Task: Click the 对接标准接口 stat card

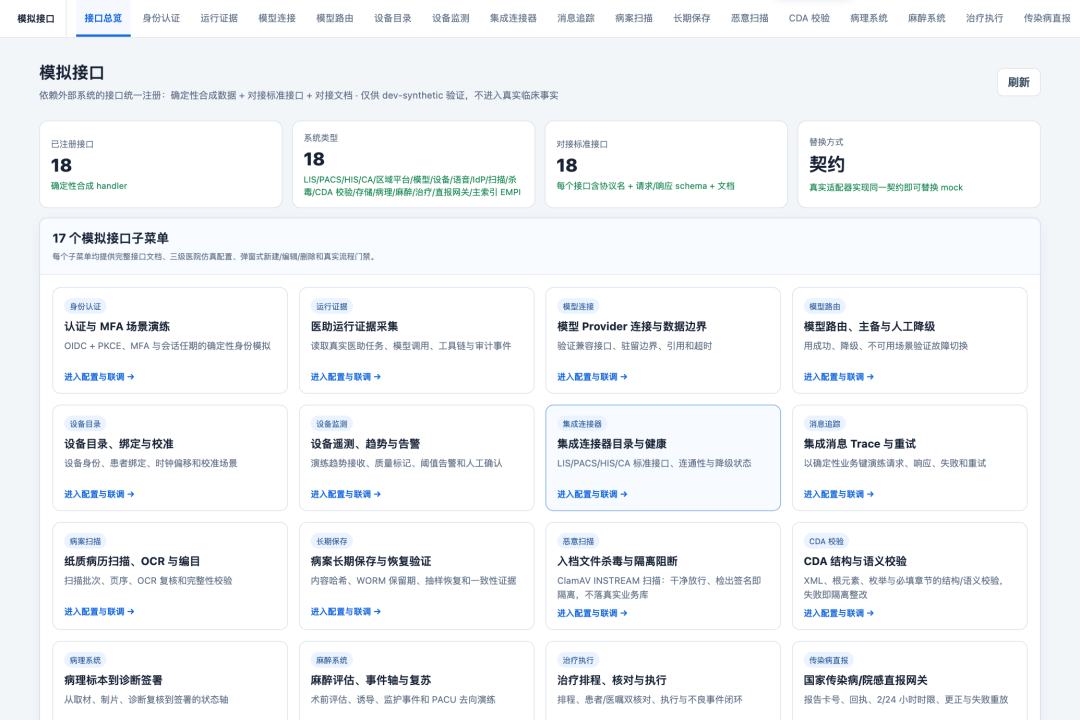Action: (x=666, y=164)
